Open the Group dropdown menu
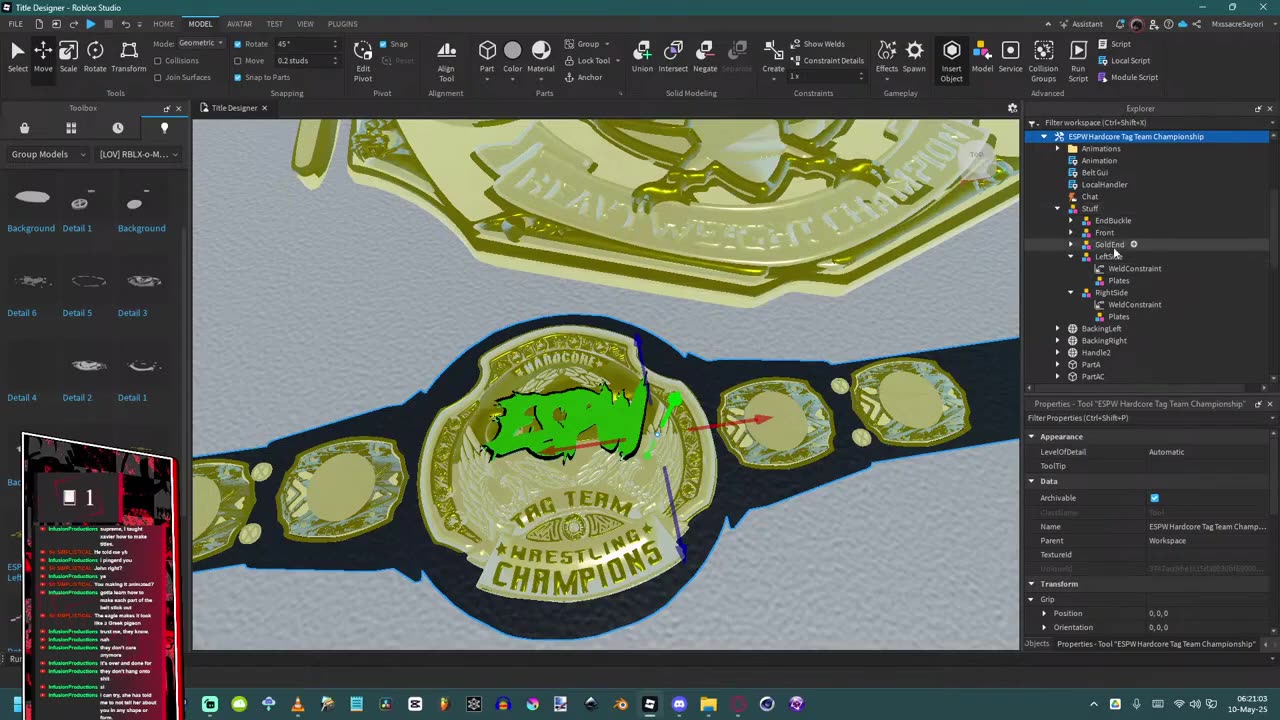The height and width of the screenshot is (720, 1280). coord(586,44)
